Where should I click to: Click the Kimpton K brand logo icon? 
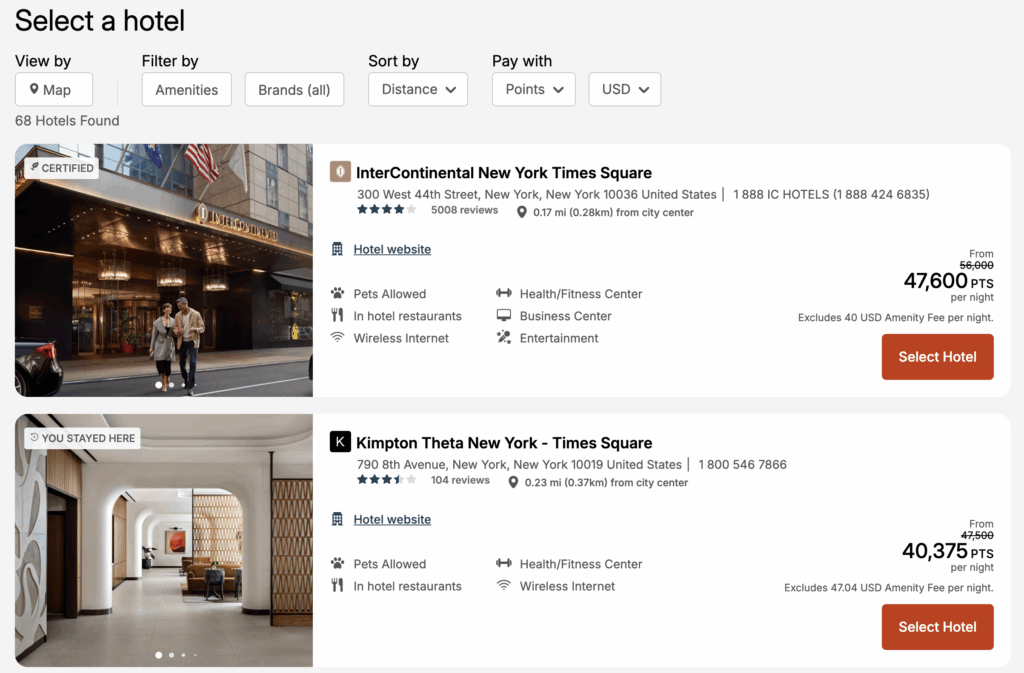(x=340, y=442)
